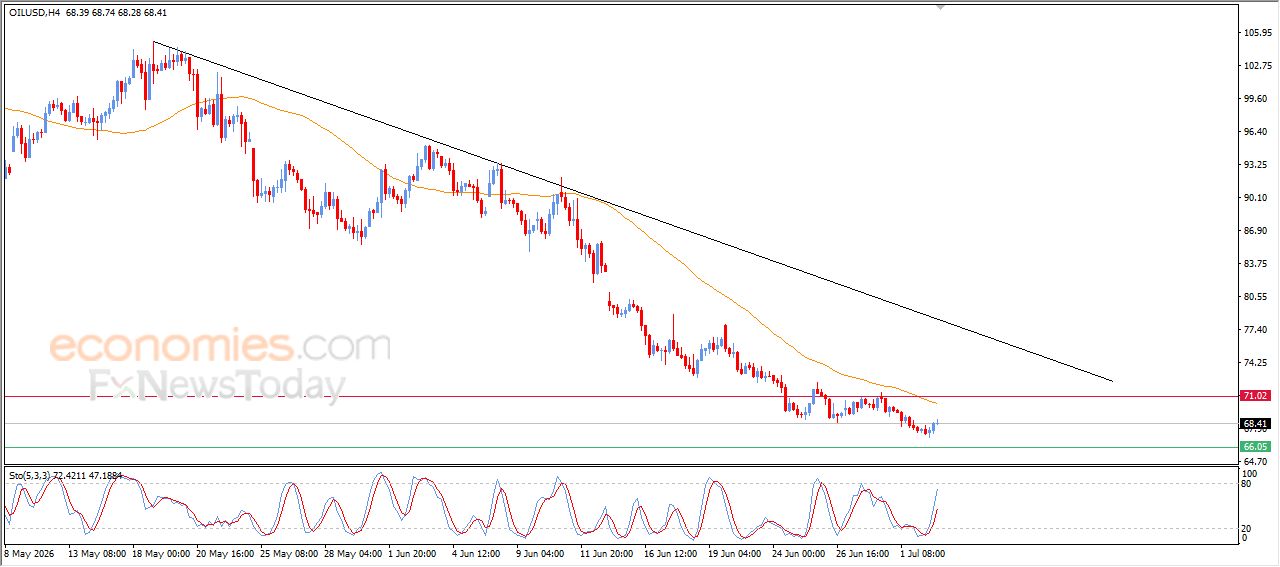Click the economies.com watermark
The image size is (1280, 567).
click(220, 347)
